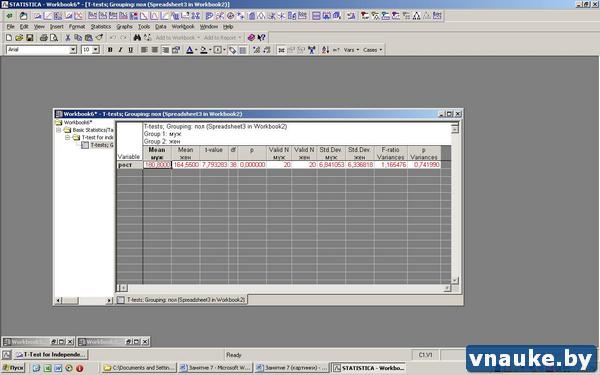
Task: Open Print Preview icon
Action: (x=54, y=38)
